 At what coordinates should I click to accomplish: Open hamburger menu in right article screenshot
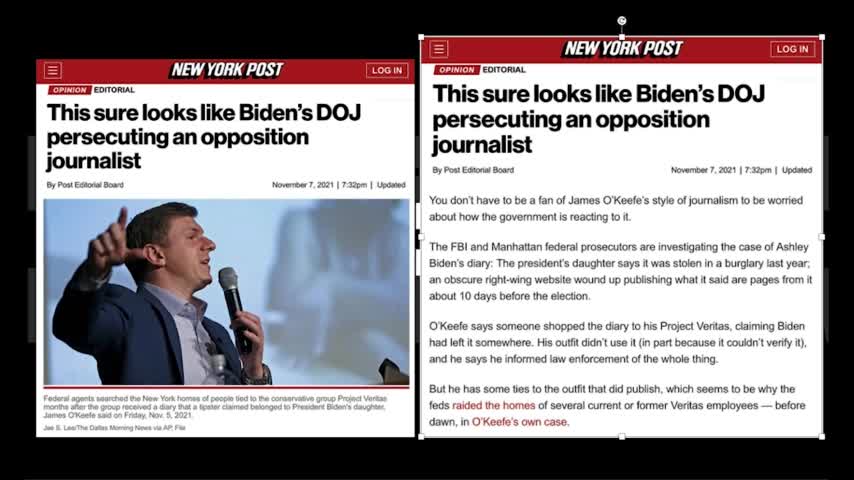click(x=439, y=49)
